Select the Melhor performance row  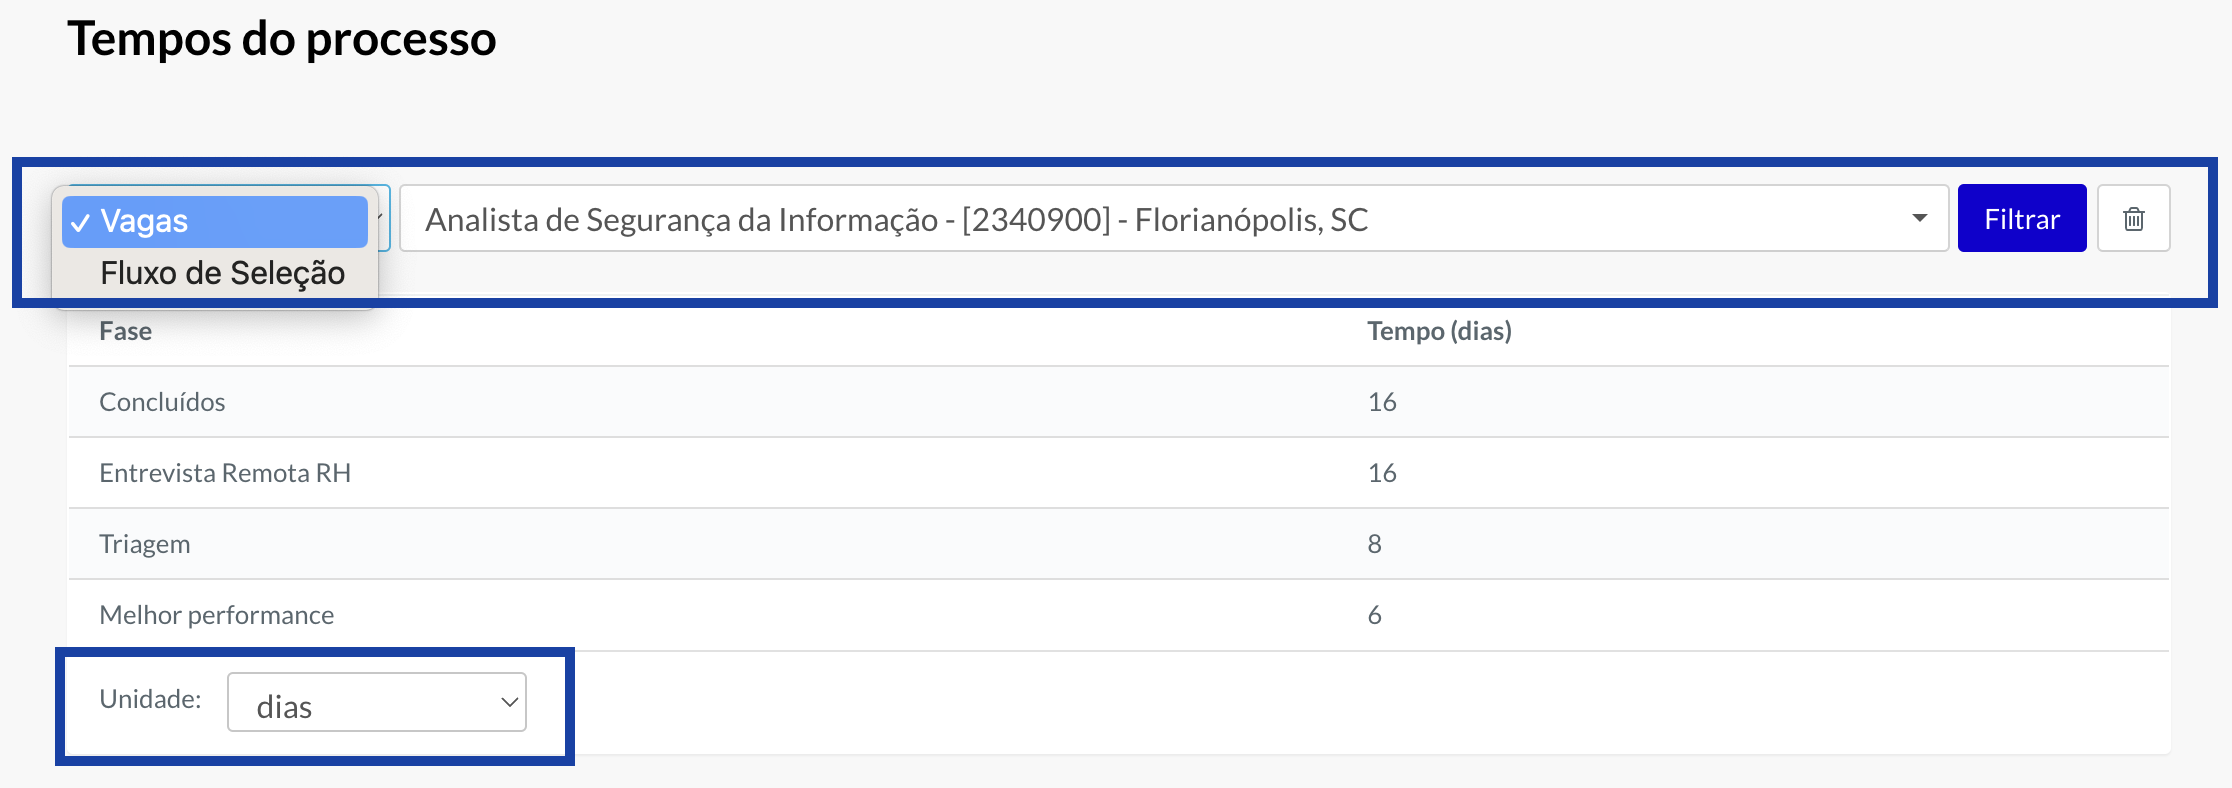tap(217, 615)
